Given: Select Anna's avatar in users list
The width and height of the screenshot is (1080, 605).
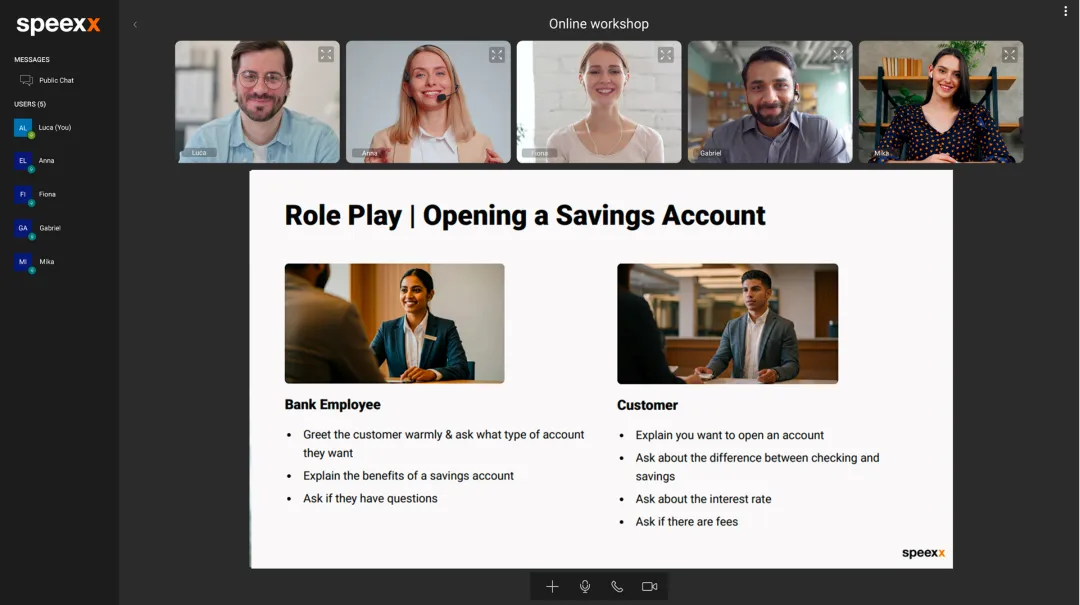Looking at the screenshot, I should 23,161.
